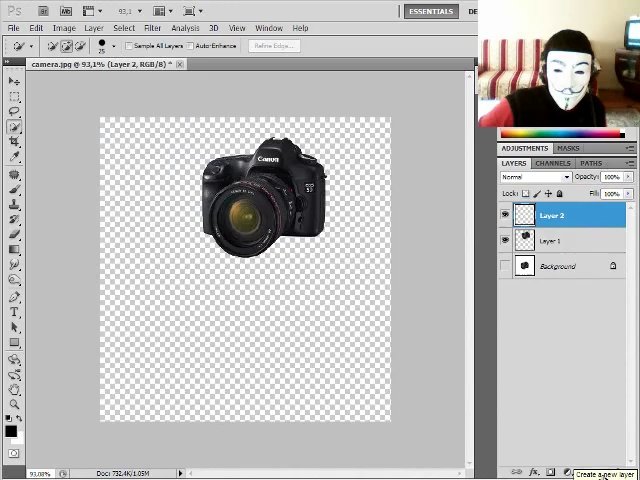Image resolution: width=640 pixels, height=480 pixels.
Task: Open the Filter menu
Action: tap(152, 28)
